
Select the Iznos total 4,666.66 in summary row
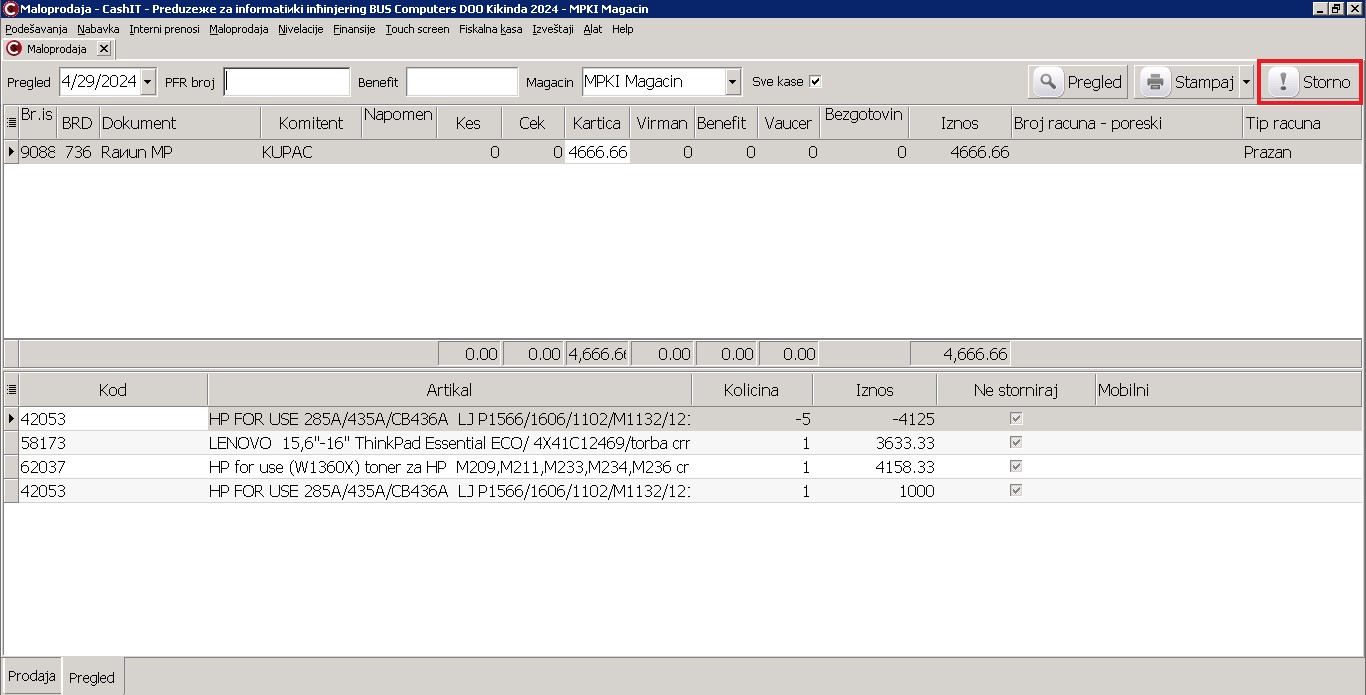[960, 353]
